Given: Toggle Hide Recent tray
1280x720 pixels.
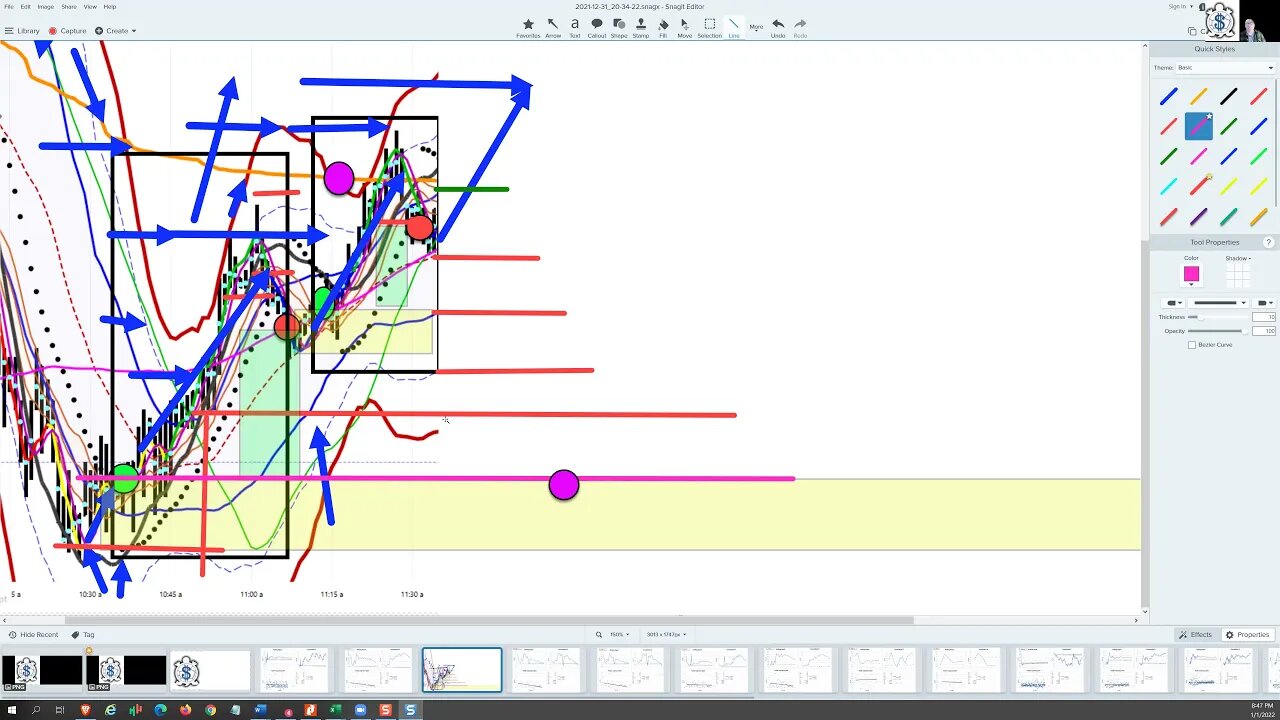Looking at the screenshot, I should [x=34, y=635].
